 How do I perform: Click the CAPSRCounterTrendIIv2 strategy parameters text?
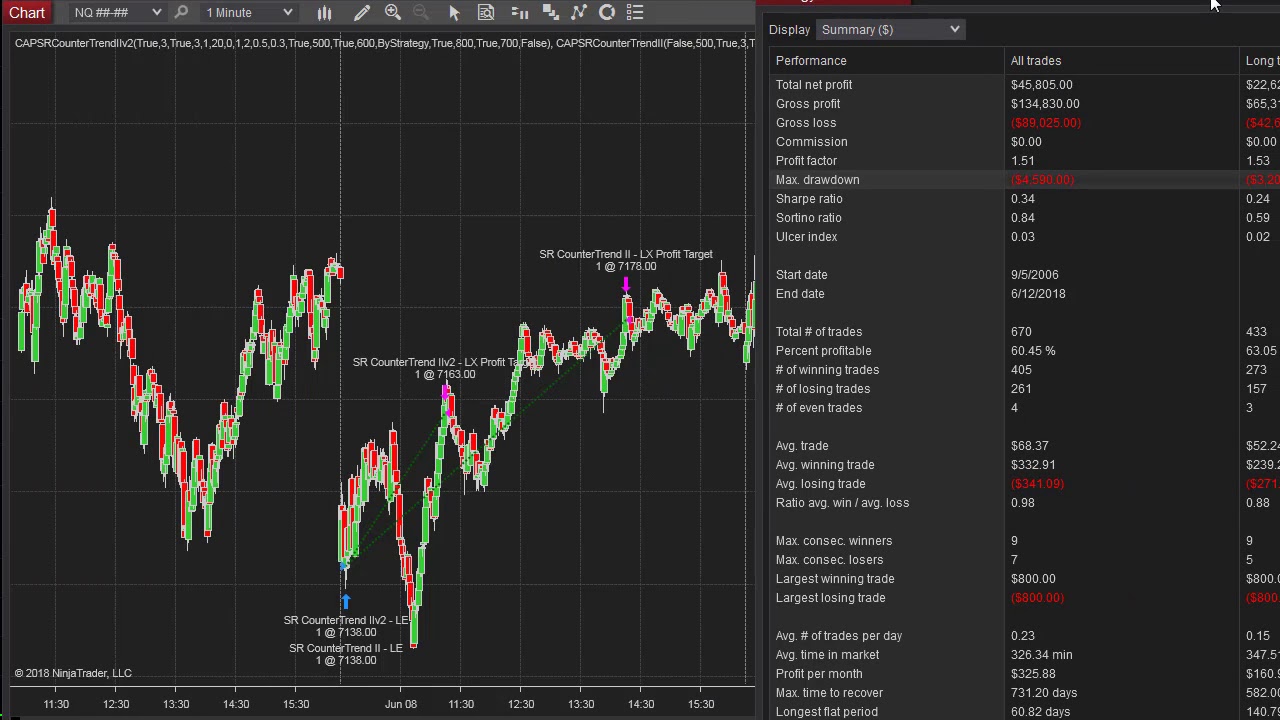coord(284,43)
